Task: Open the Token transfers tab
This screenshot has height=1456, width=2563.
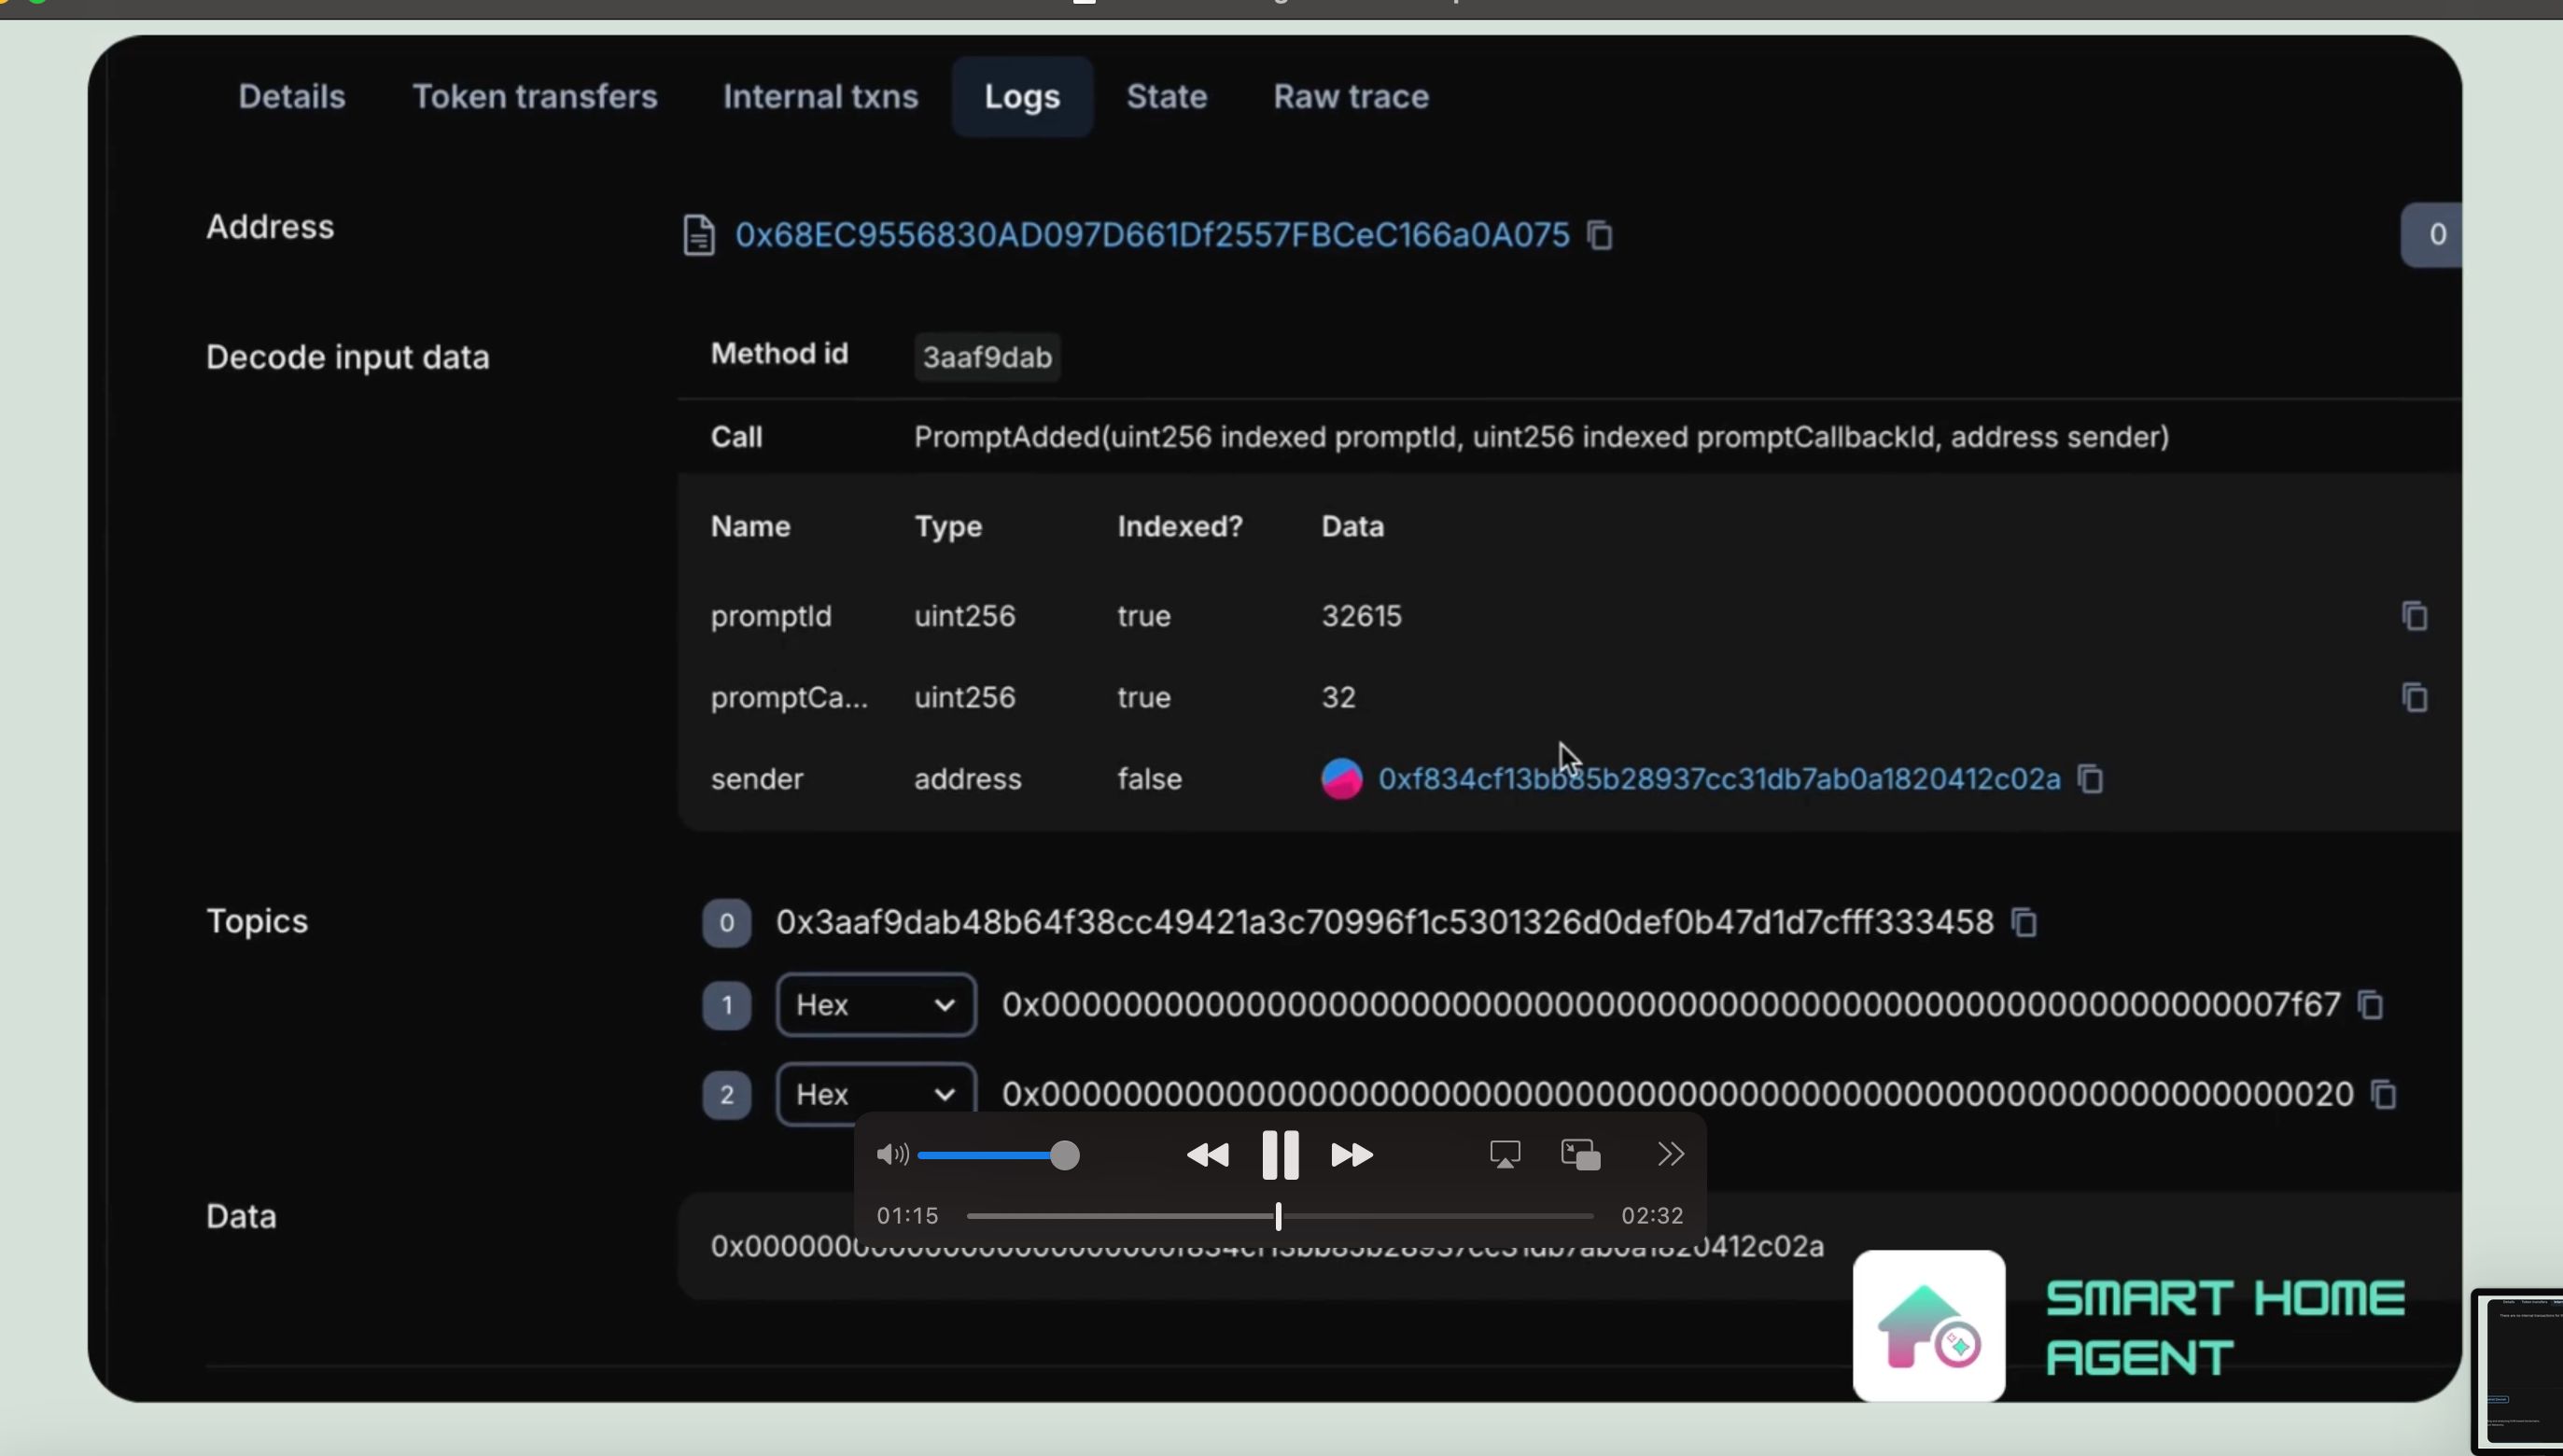Action: [x=535, y=97]
